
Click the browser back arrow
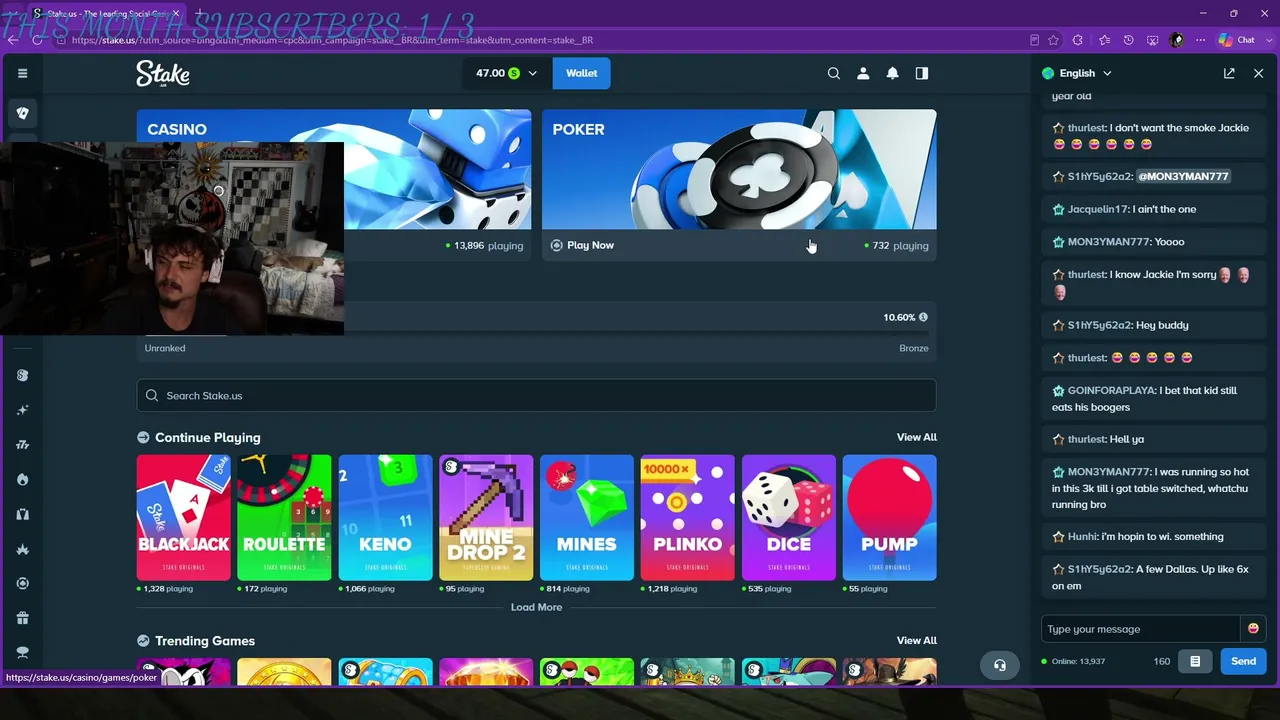13,40
